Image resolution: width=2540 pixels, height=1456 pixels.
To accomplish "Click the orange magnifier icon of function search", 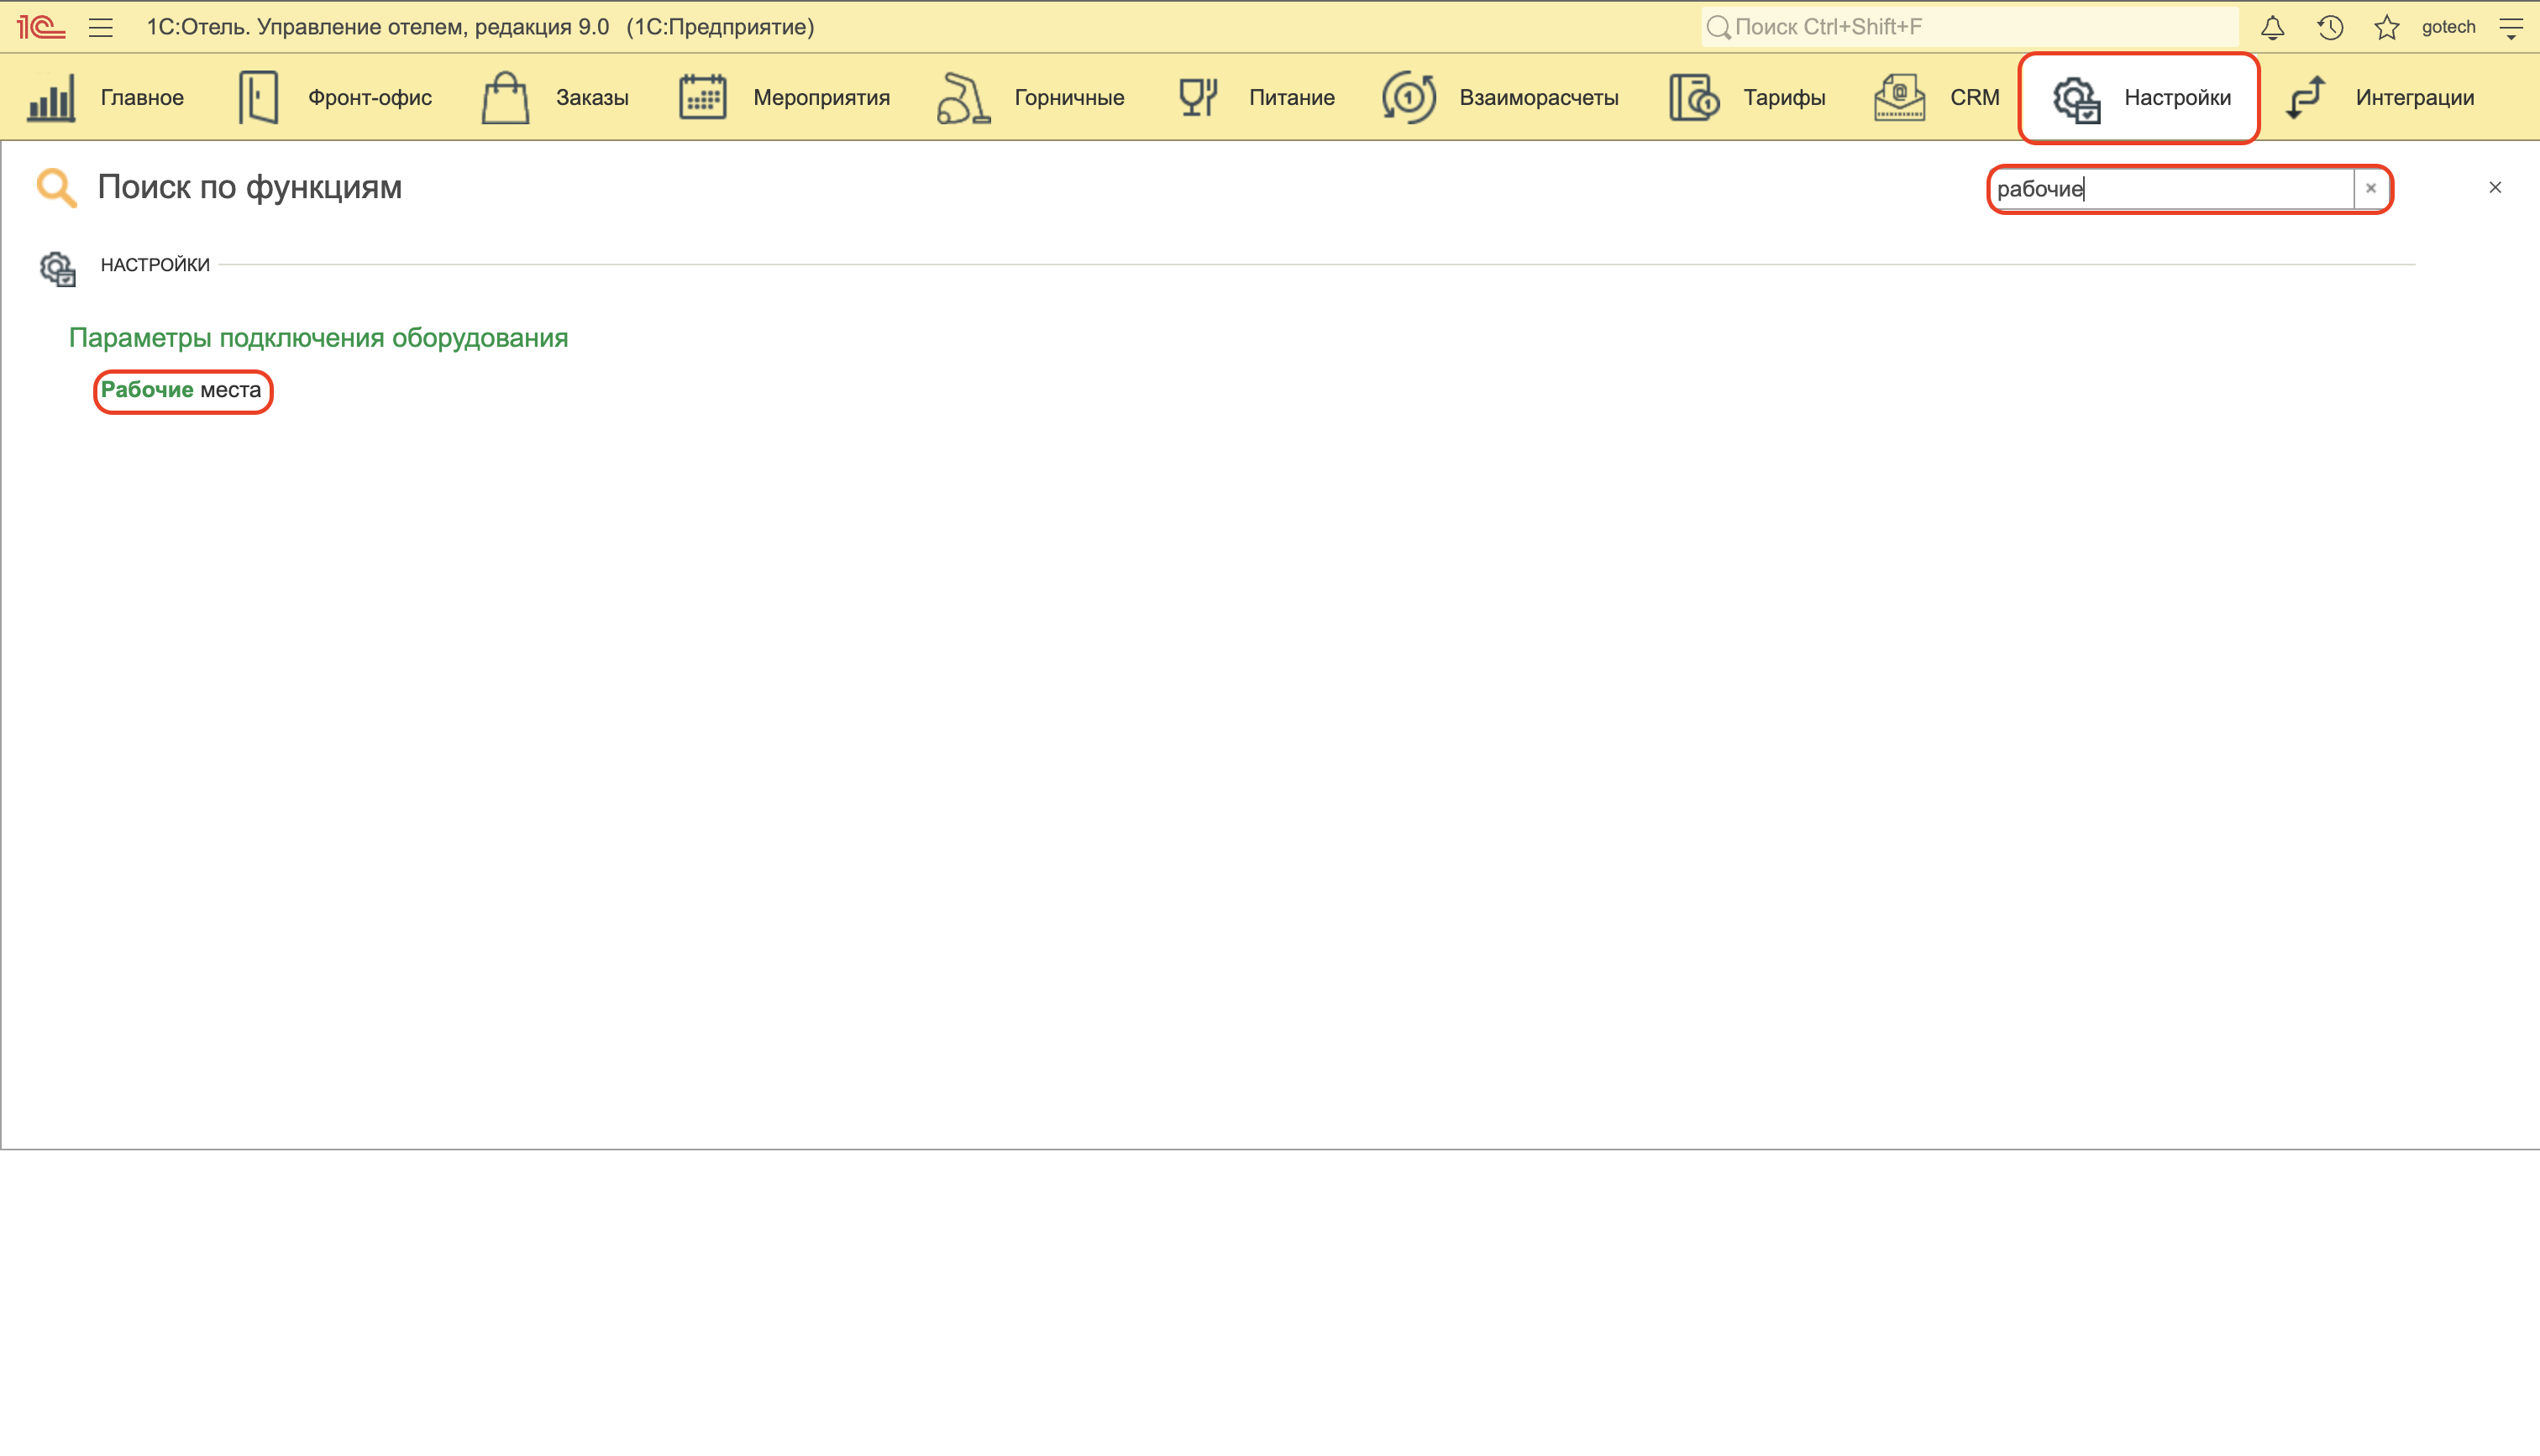I will tap(56, 188).
